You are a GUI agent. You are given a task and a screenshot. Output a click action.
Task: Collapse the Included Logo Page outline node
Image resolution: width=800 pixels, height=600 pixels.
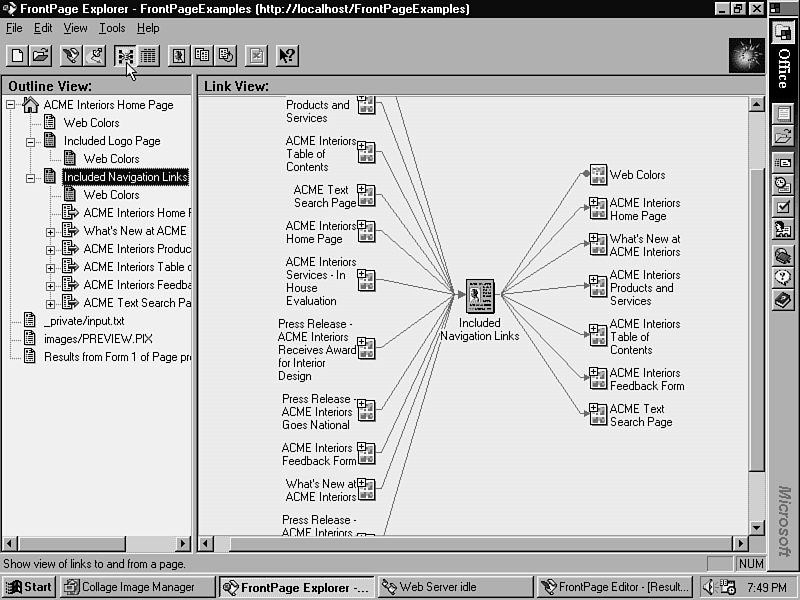pyautogui.click(x=31, y=141)
